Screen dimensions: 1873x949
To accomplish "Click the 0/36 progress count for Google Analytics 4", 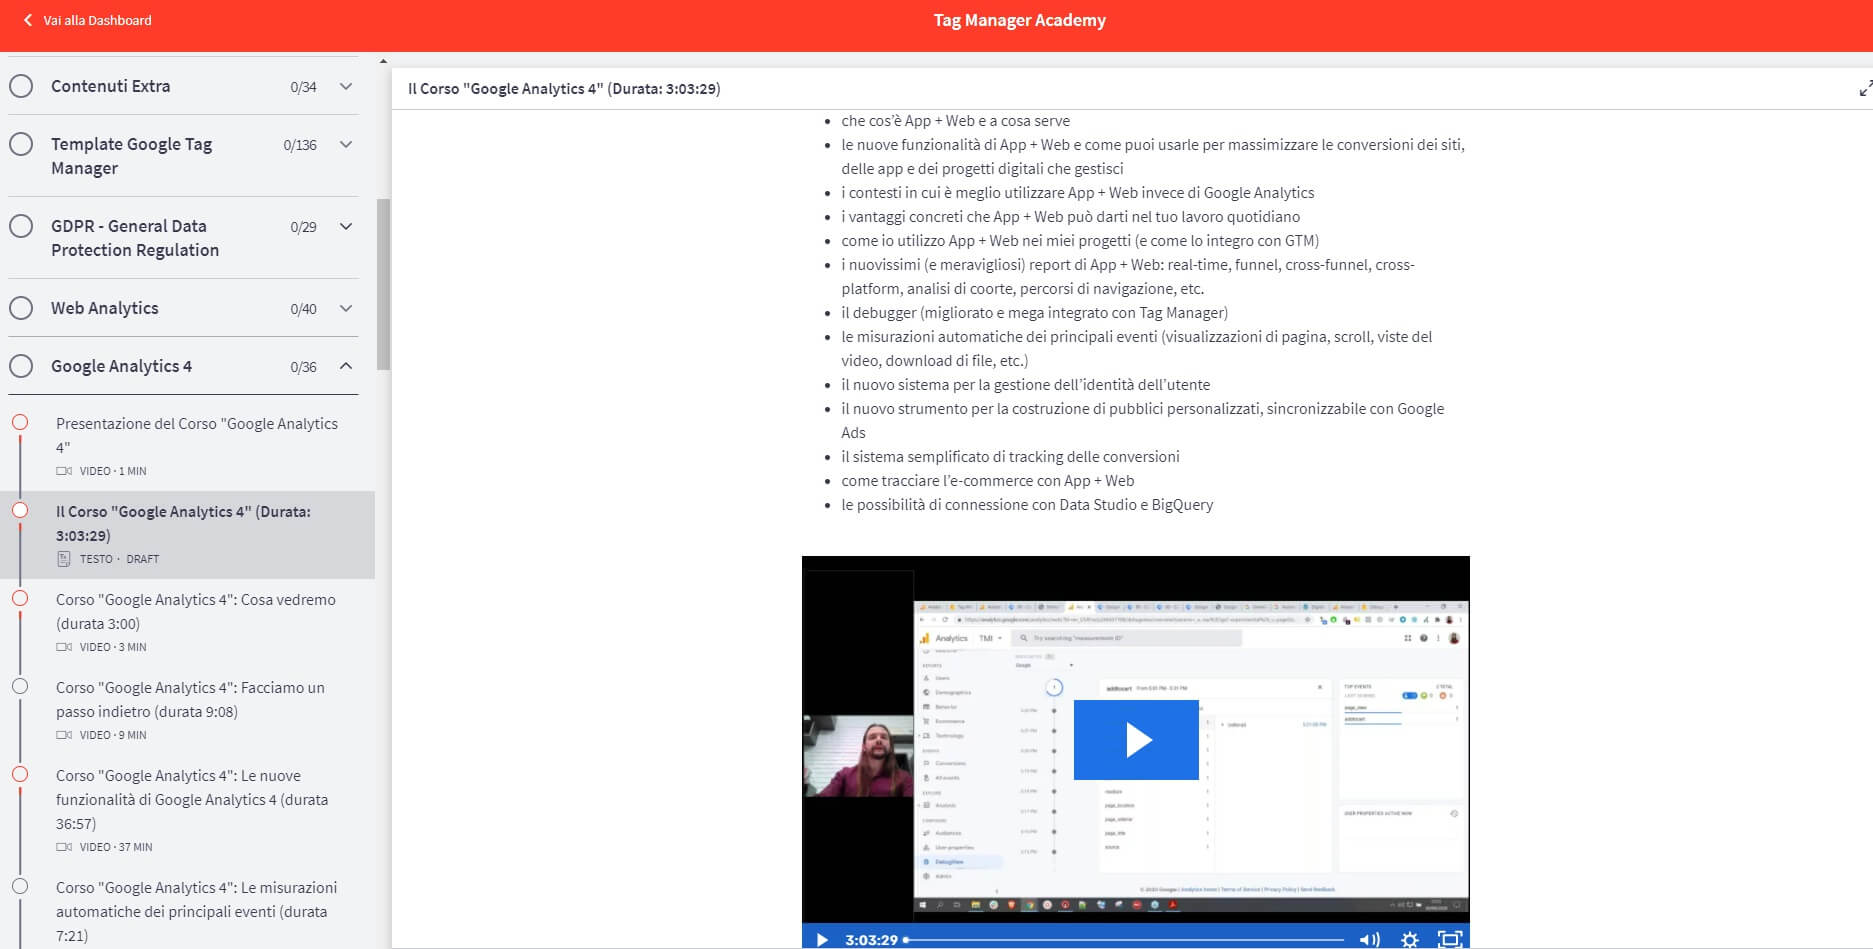I will tap(303, 367).
